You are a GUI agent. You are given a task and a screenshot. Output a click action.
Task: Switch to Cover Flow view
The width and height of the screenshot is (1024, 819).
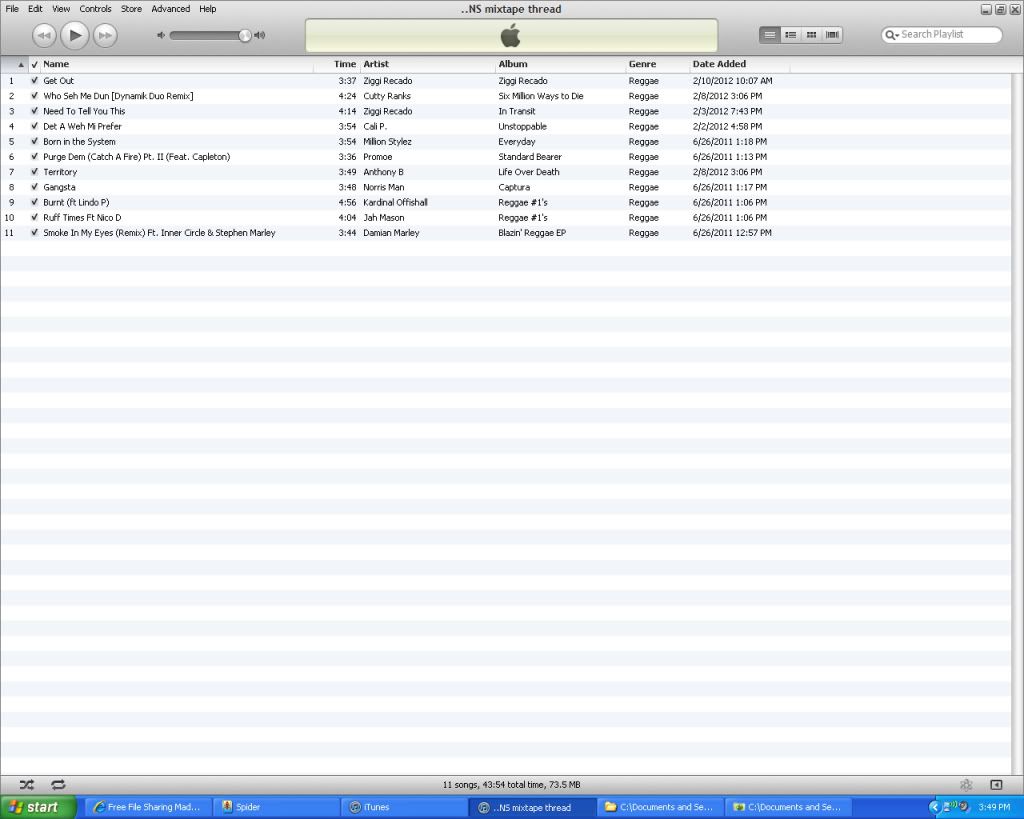[x=832, y=34]
